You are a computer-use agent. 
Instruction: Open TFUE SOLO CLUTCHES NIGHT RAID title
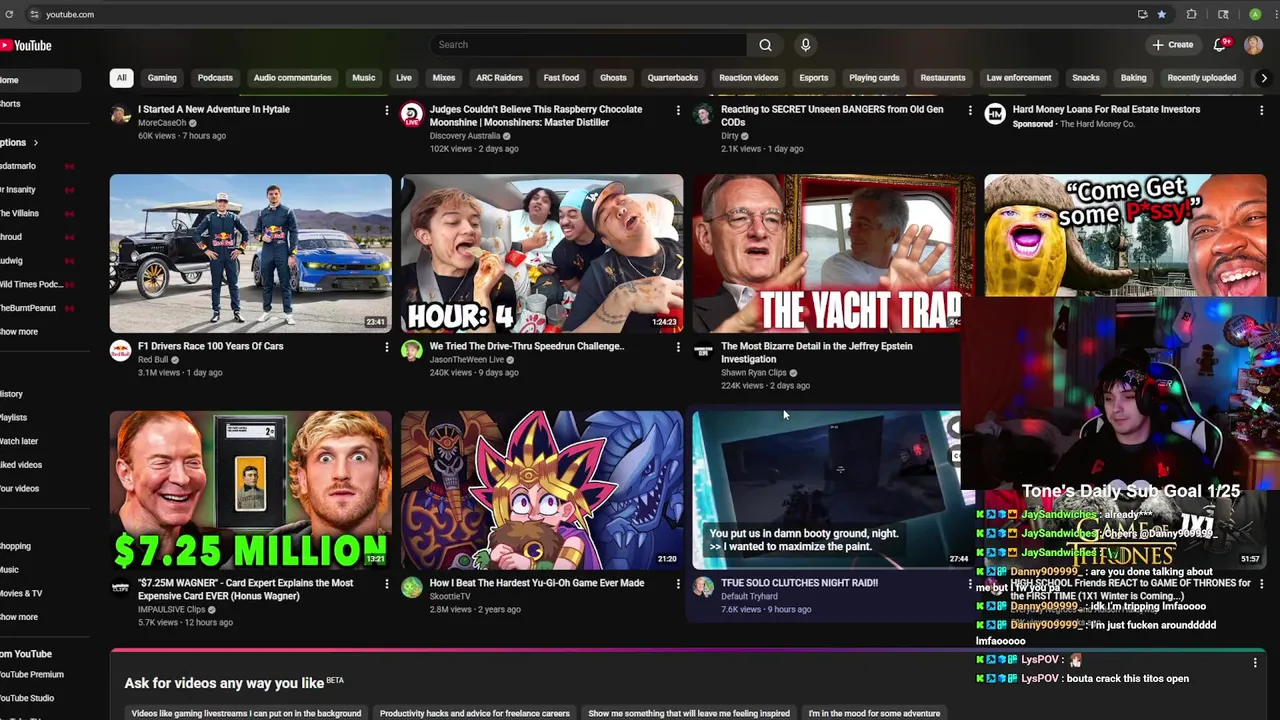[799, 583]
